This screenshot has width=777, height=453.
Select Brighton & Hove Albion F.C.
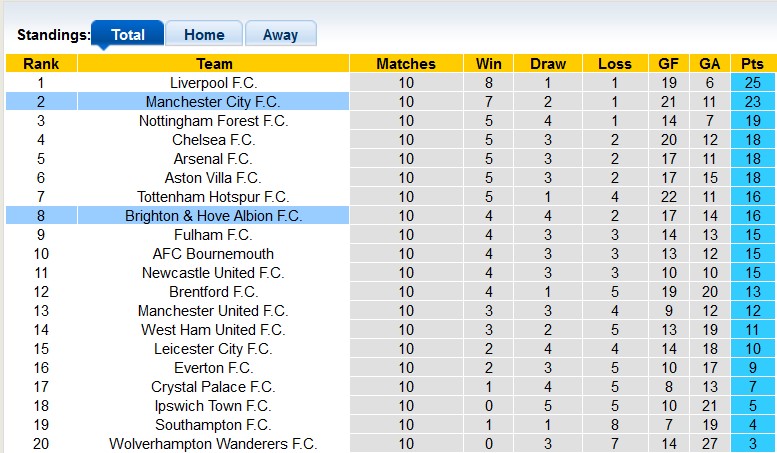213,215
